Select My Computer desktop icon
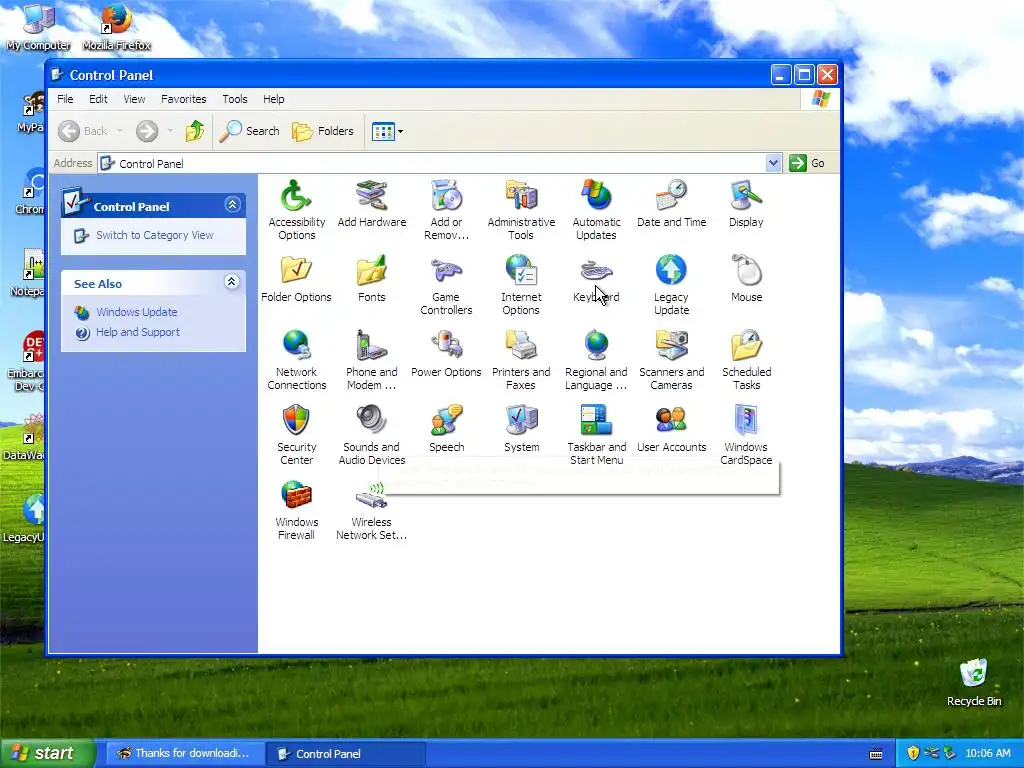Screen dimensions: 1024x768 [39, 27]
